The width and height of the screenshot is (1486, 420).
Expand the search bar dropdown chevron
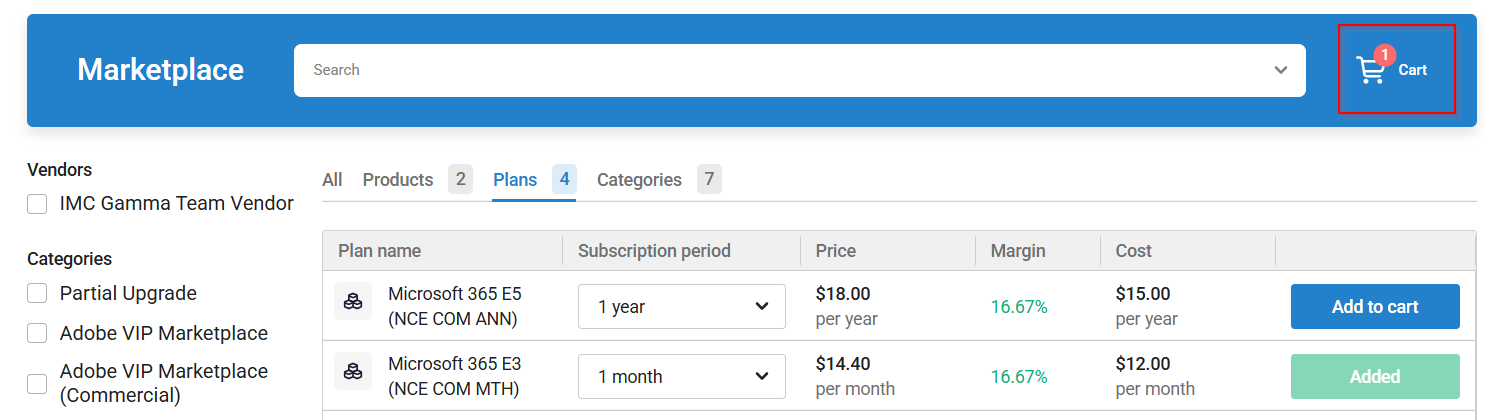click(1281, 70)
